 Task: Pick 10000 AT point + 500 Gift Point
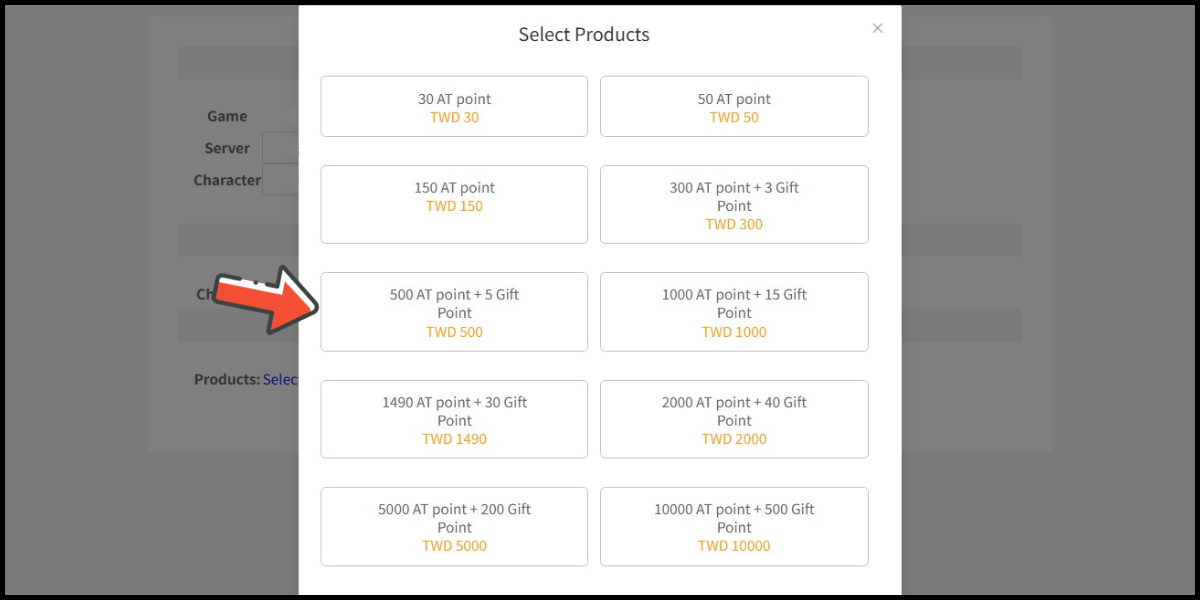734,526
